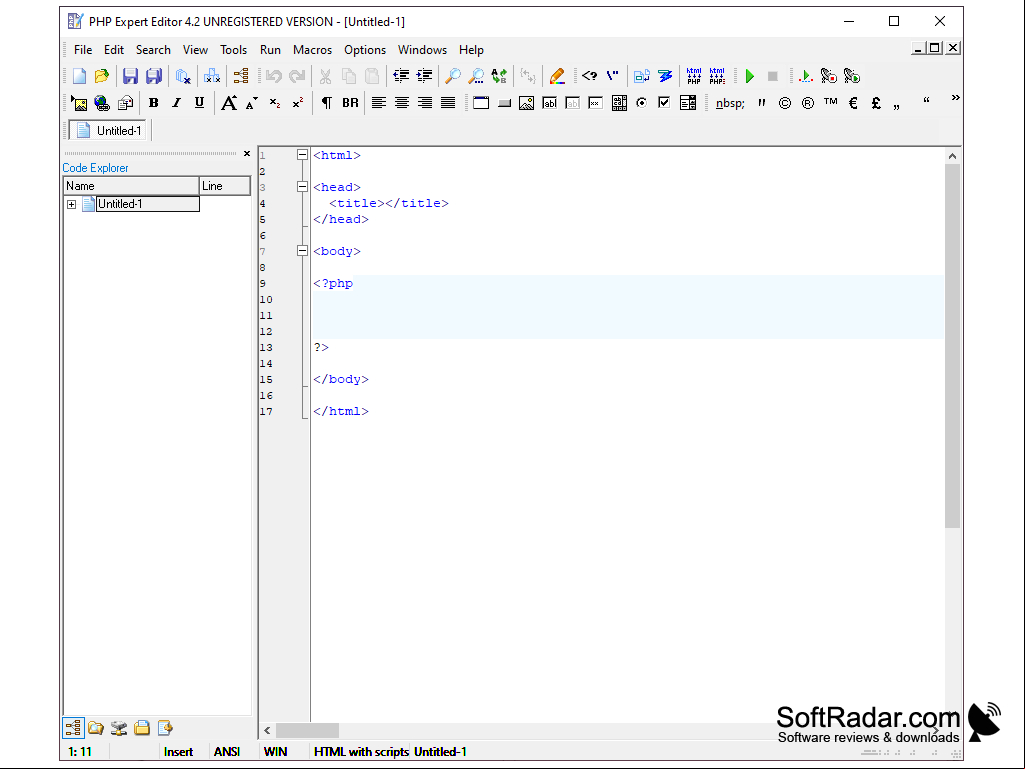This screenshot has height=769, width=1025.
Task: Click the single-disk Save icon
Action: (x=130, y=77)
